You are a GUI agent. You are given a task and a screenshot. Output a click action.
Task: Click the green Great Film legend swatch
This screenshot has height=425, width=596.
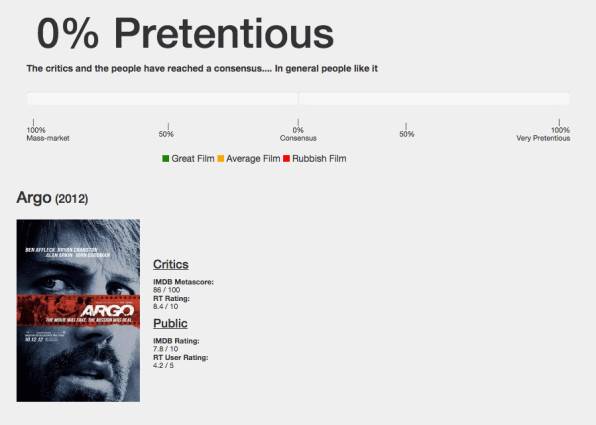(165, 159)
